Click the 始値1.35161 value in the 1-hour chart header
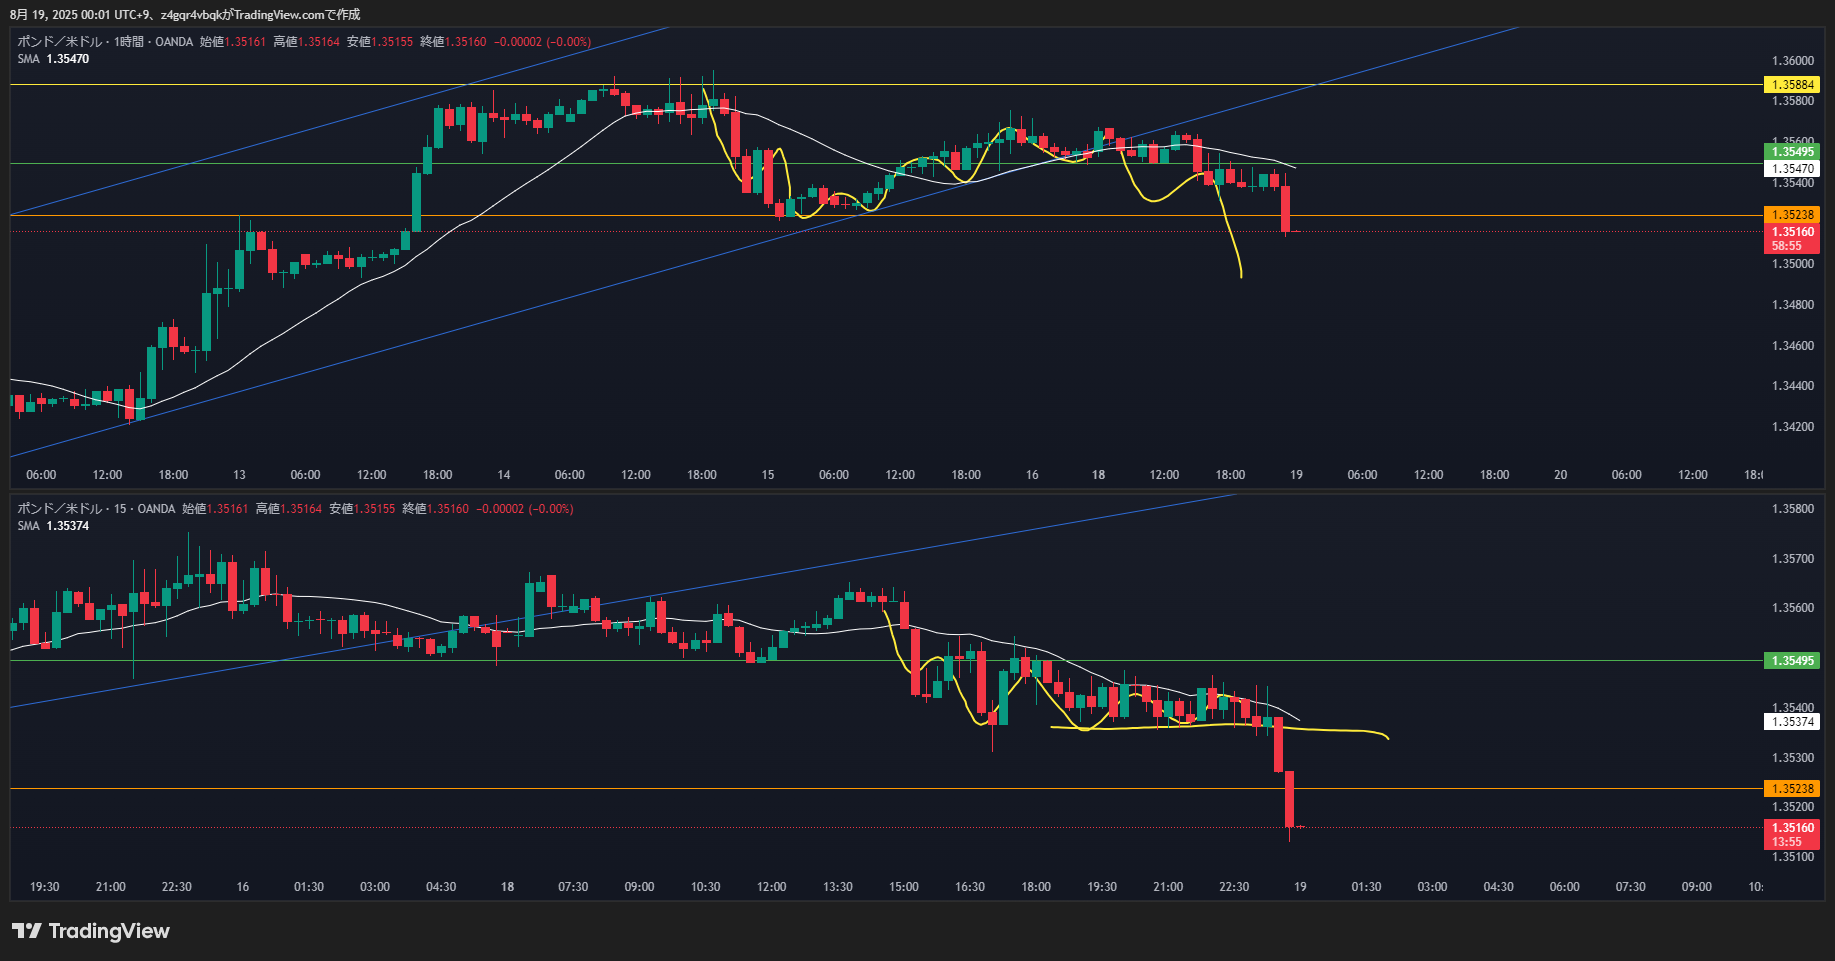Image resolution: width=1835 pixels, height=961 pixels. pos(233,42)
